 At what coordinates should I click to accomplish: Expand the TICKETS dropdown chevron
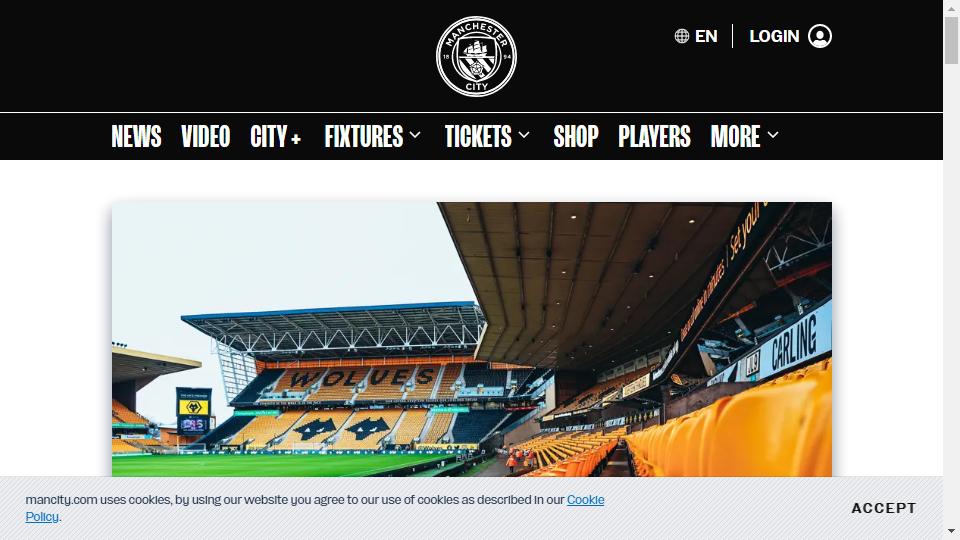[524, 135]
